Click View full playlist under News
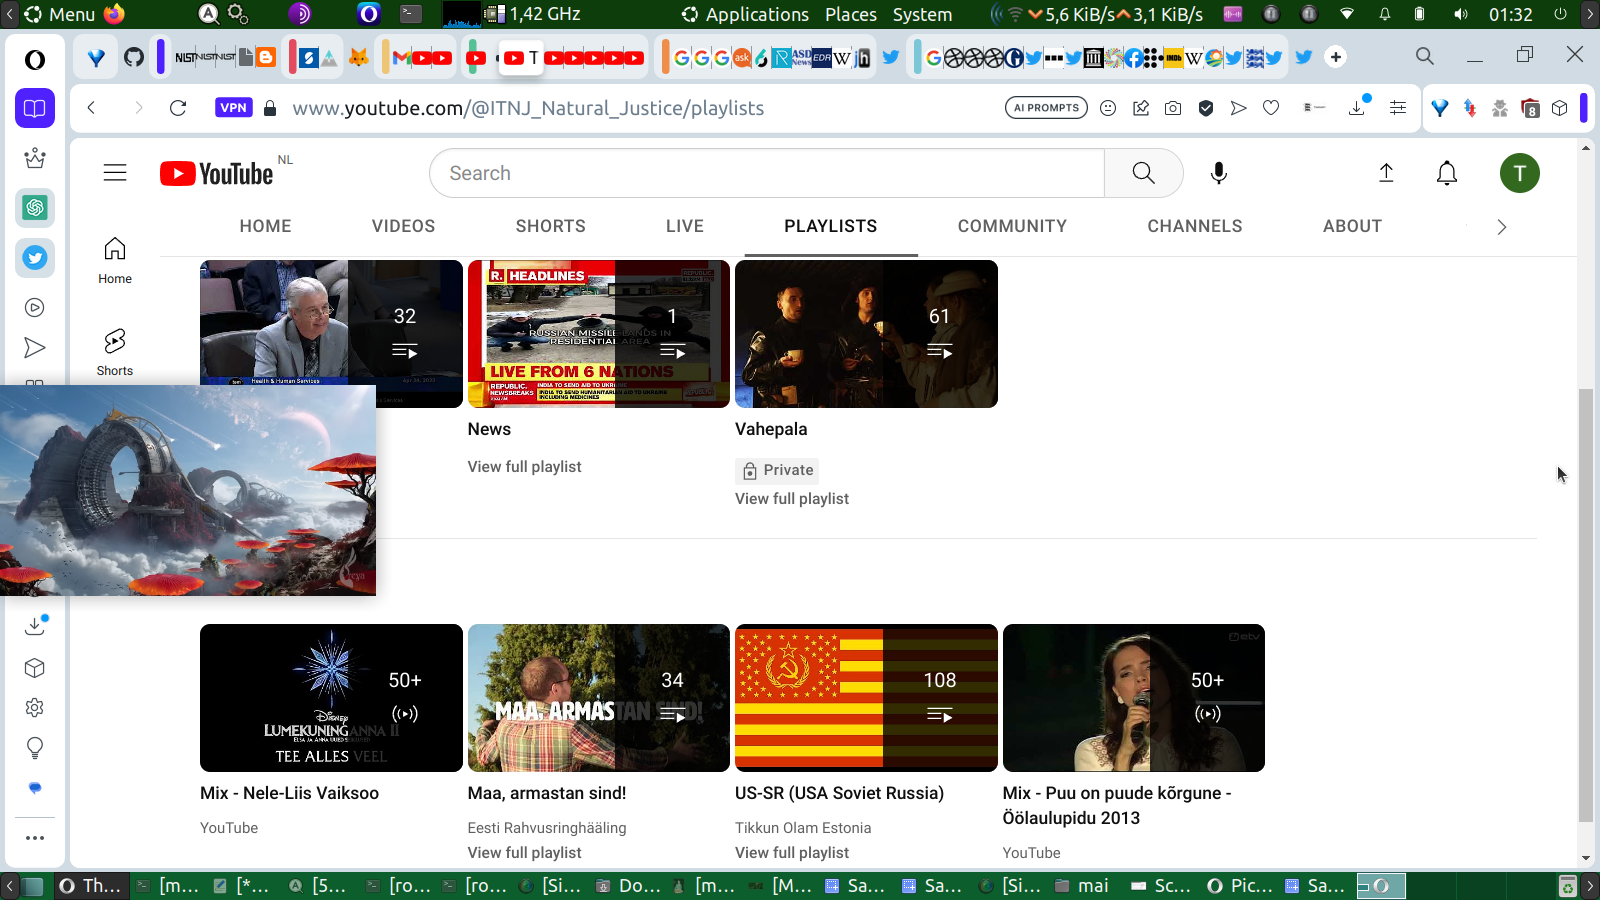 tap(524, 467)
